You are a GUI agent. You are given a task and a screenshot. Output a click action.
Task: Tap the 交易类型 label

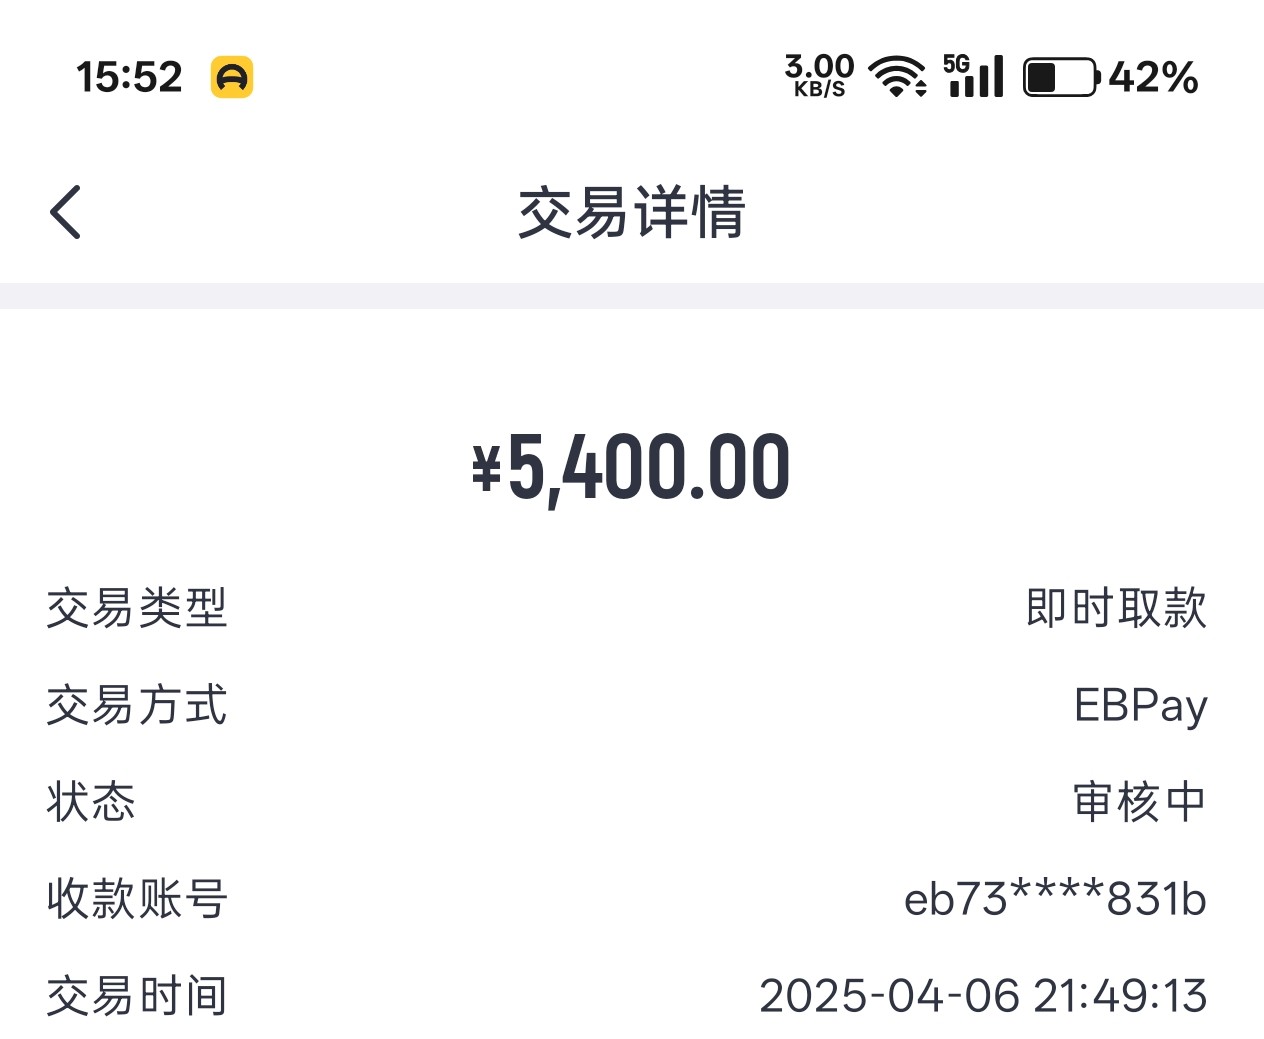coord(137,608)
